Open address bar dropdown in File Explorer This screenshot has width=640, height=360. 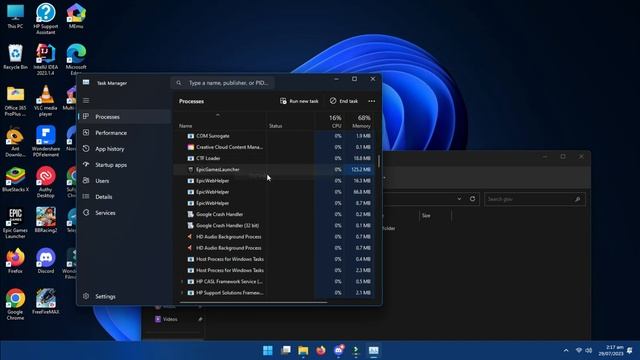click(x=459, y=199)
